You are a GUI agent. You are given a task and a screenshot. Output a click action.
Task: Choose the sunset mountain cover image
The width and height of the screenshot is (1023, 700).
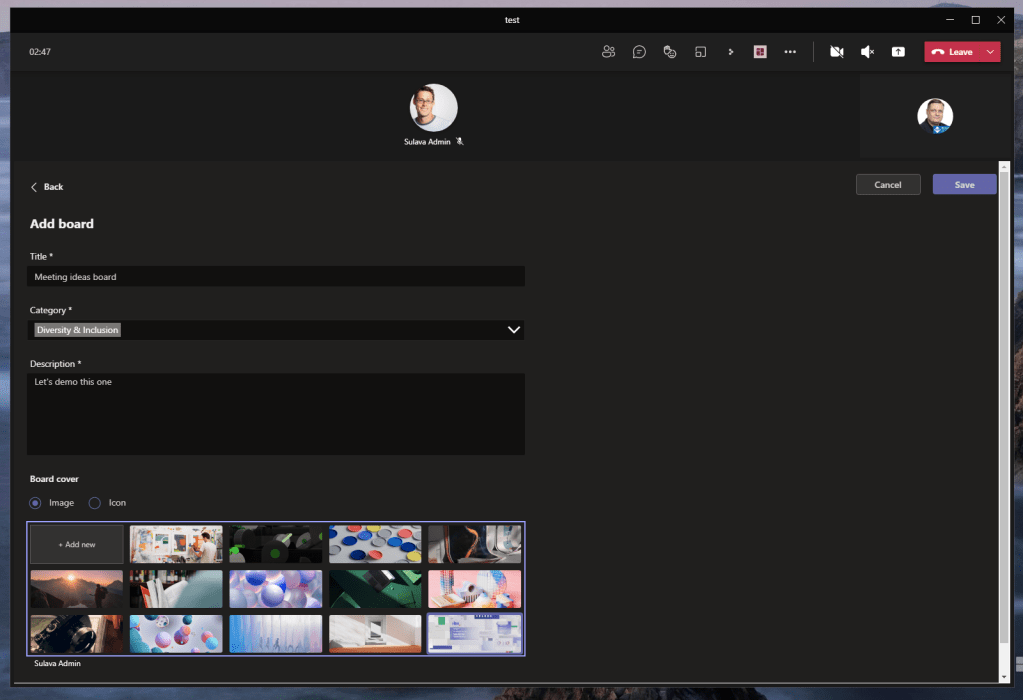pos(77,589)
